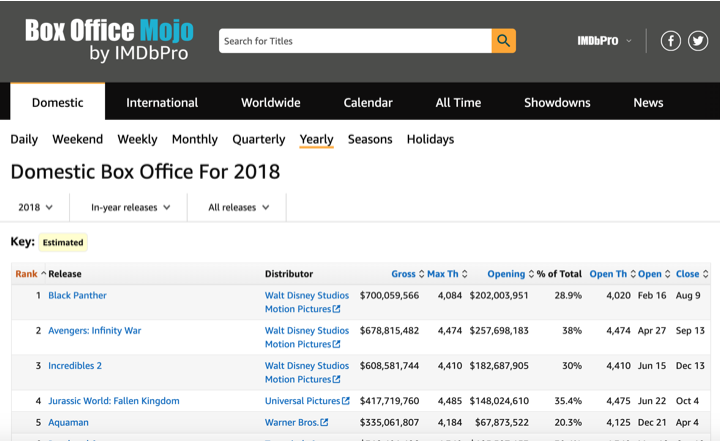Go to the All Time tab
Viewport: 720px width, 441px height.
[458, 102]
